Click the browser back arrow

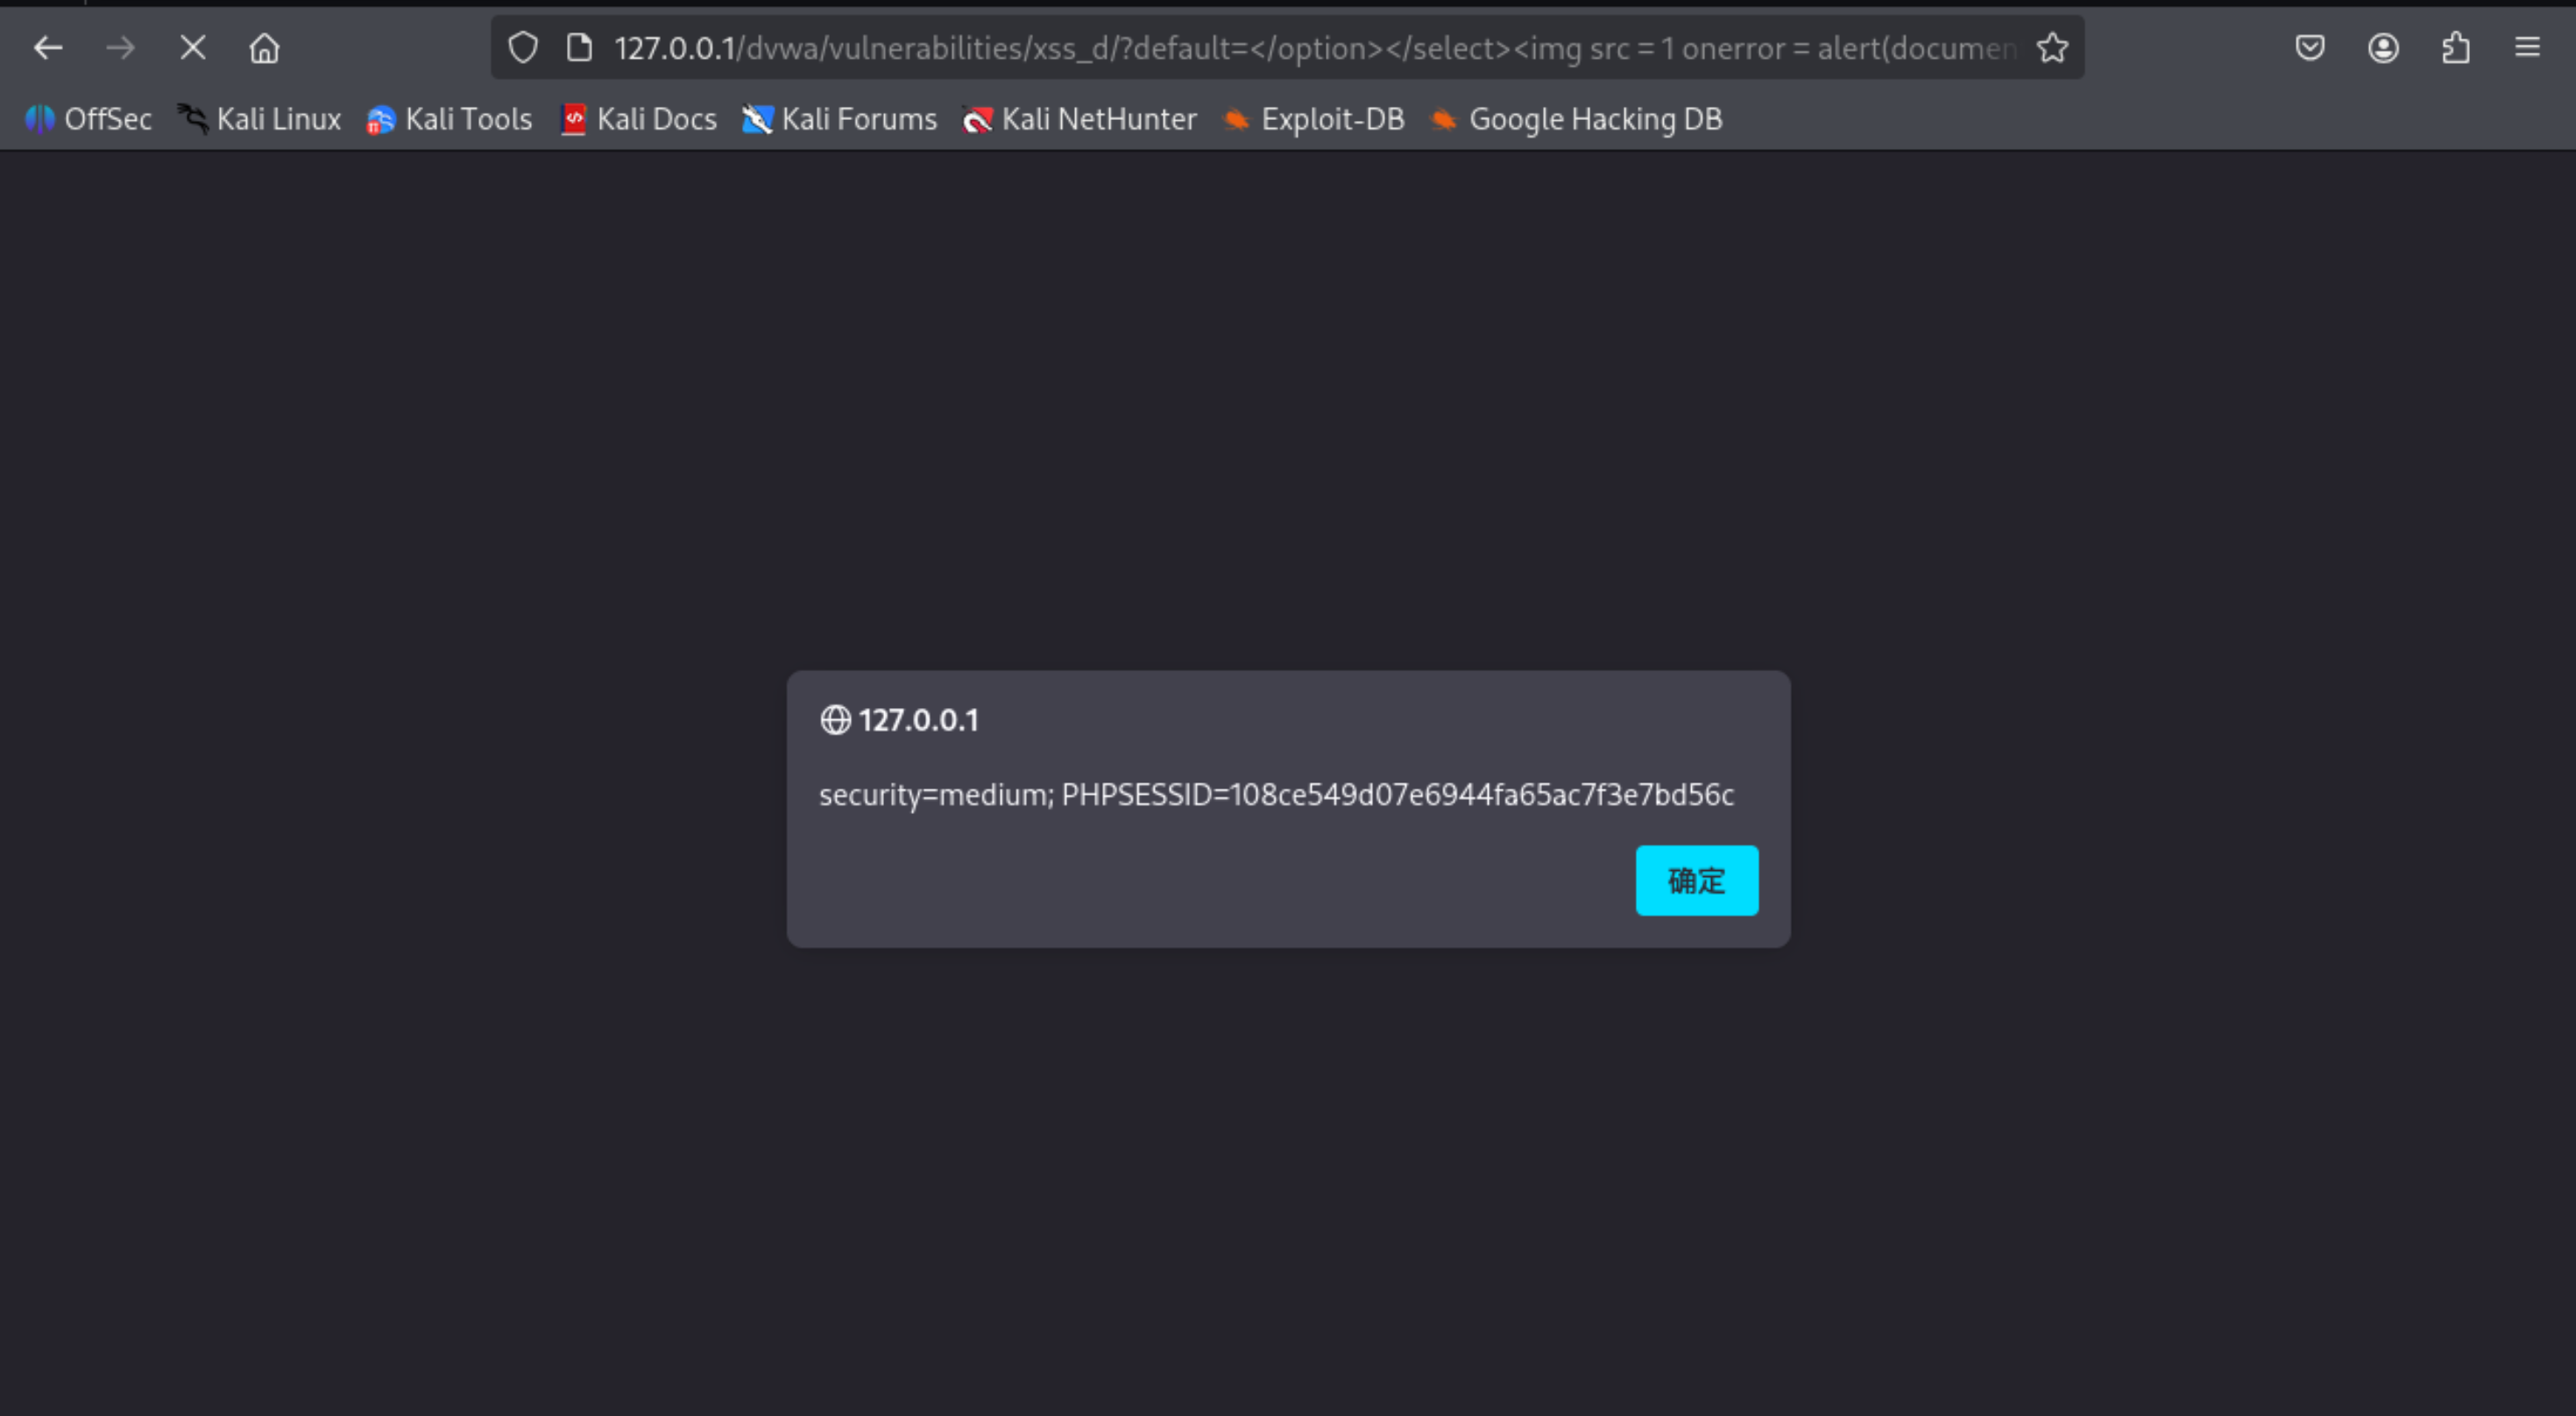(x=48, y=48)
